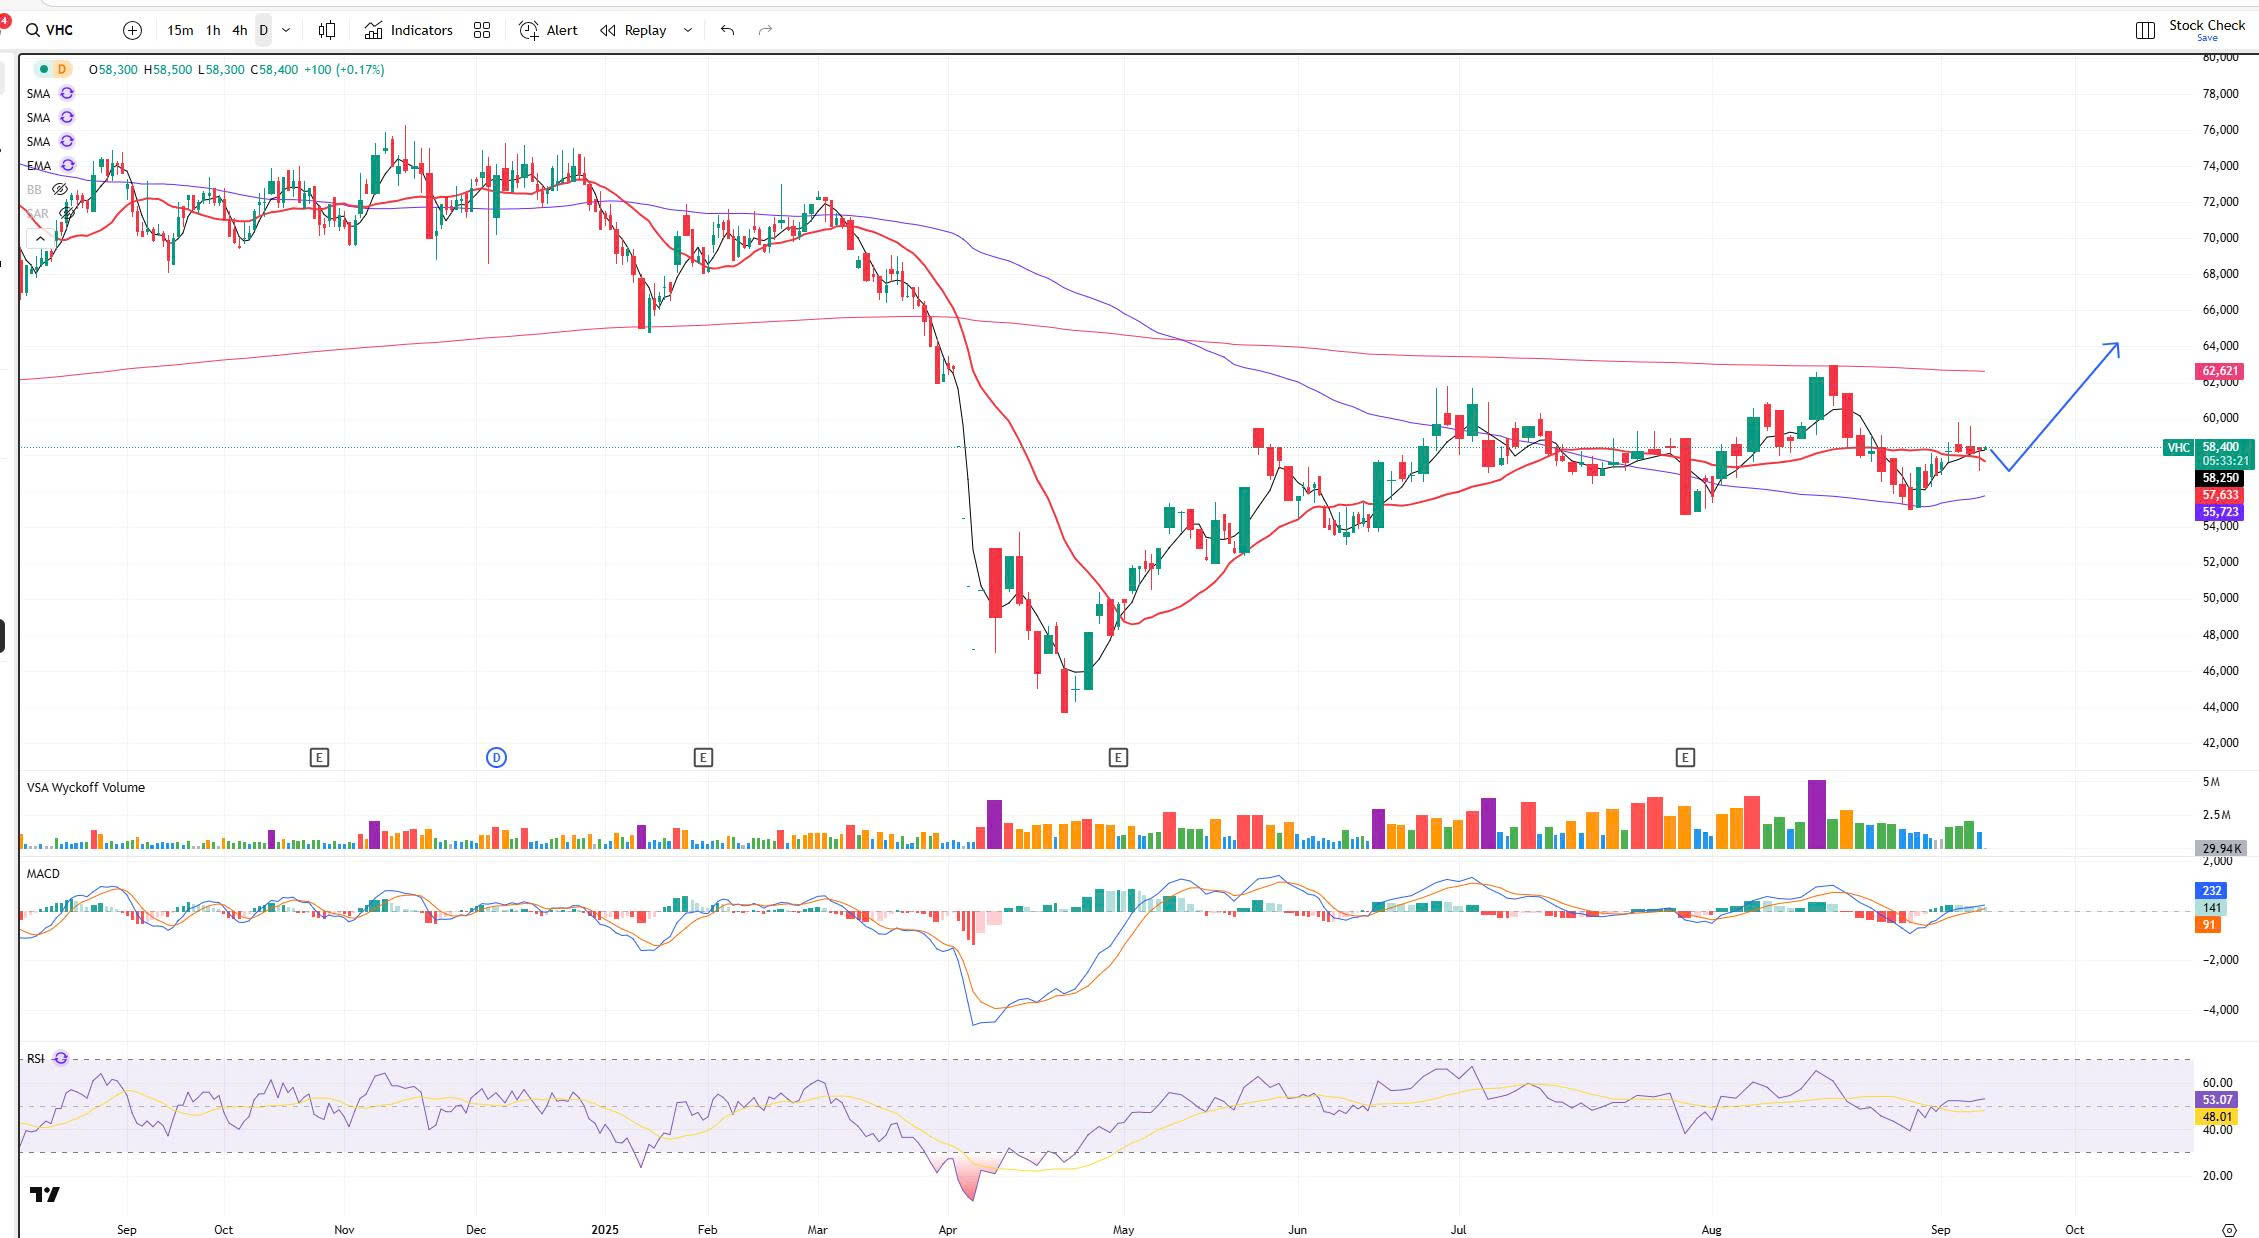Image resolution: width=2259 pixels, height=1238 pixels.
Task: Create an Alert
Action: (x=548, y=31)
